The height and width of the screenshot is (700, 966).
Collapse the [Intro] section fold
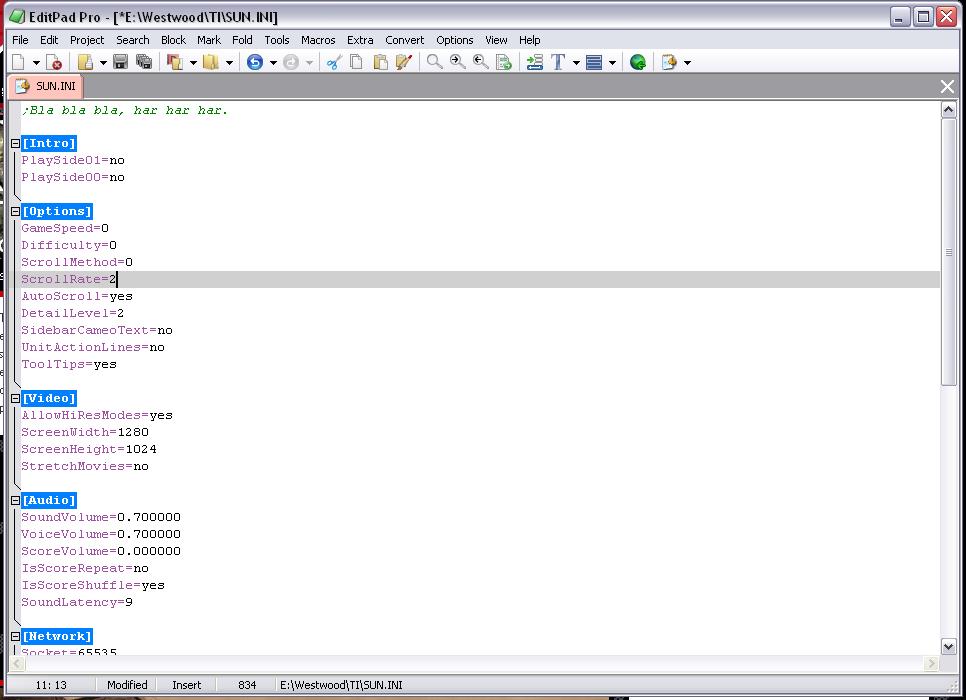(x=16, y=144)
